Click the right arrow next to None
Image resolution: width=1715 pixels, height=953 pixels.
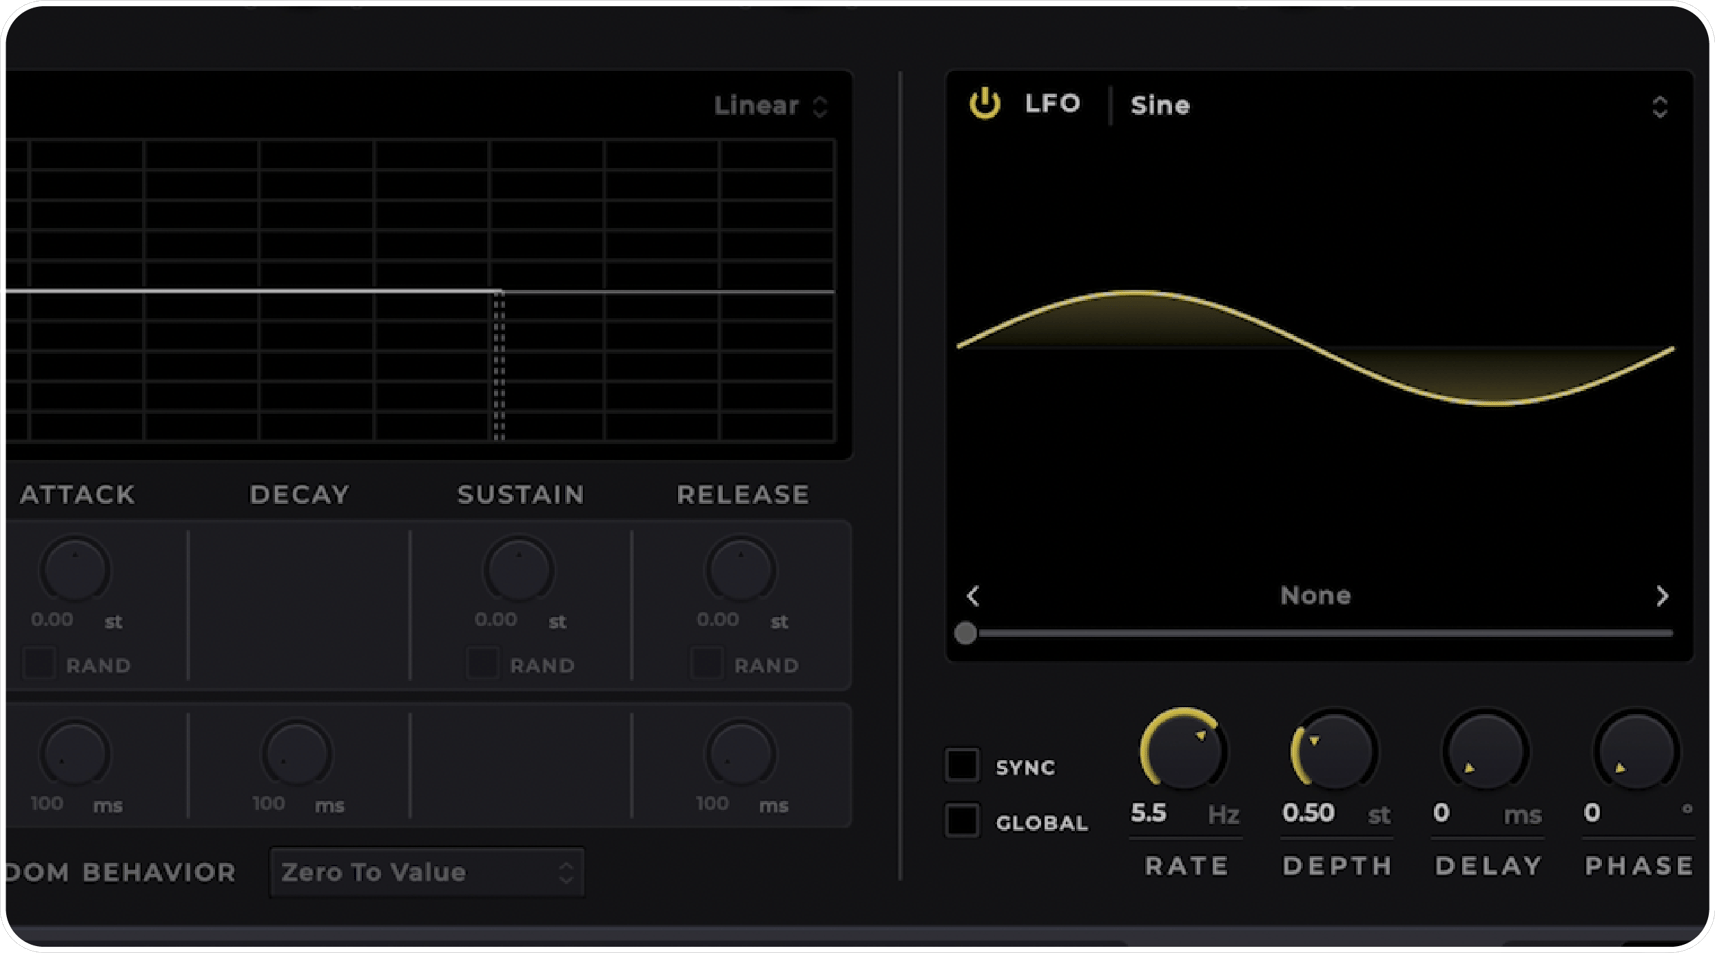[1661, 596]
